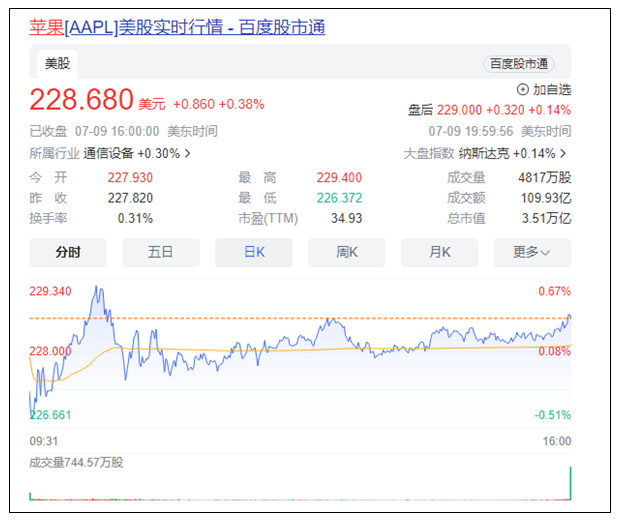Expand the chevron next to 通信设备 +0.30%
Image resolution: width=619 pixels, height=527 pixels.
[x=188, y=153]
